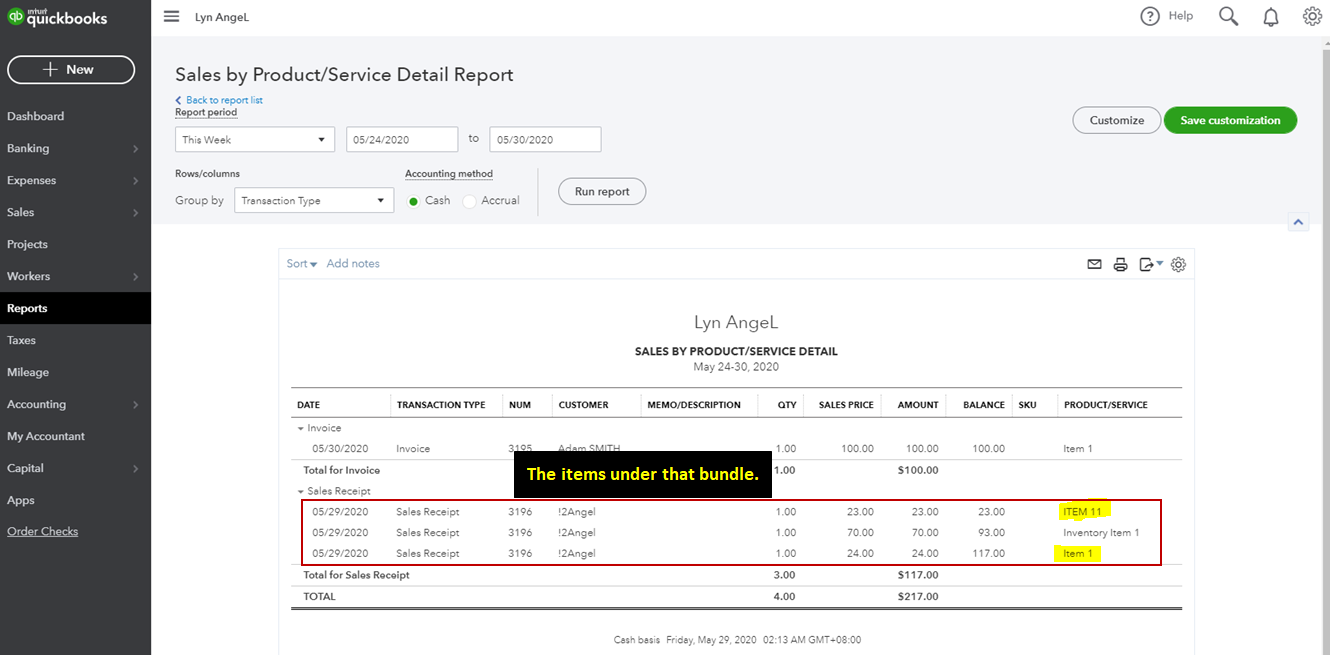The width and height of the screenshot is (1330, 655).
Task: Open the email report icon
Action: pyautogui.click(x=1093, y=264)
